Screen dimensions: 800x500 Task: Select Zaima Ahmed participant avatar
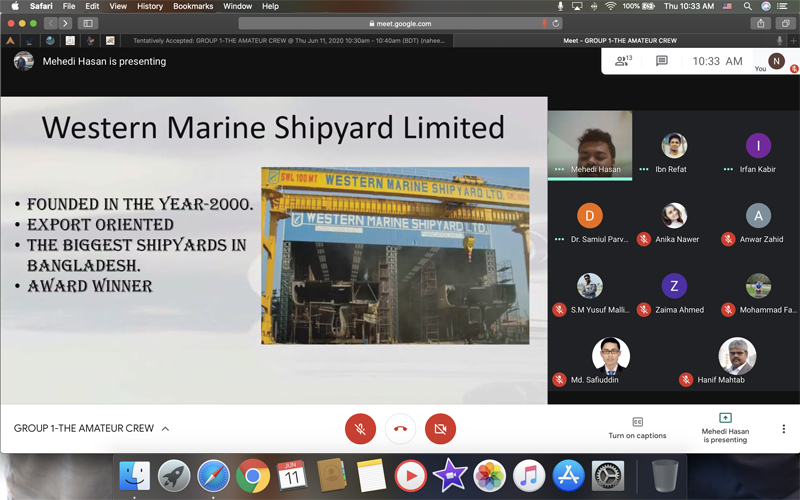click(674, 286)
